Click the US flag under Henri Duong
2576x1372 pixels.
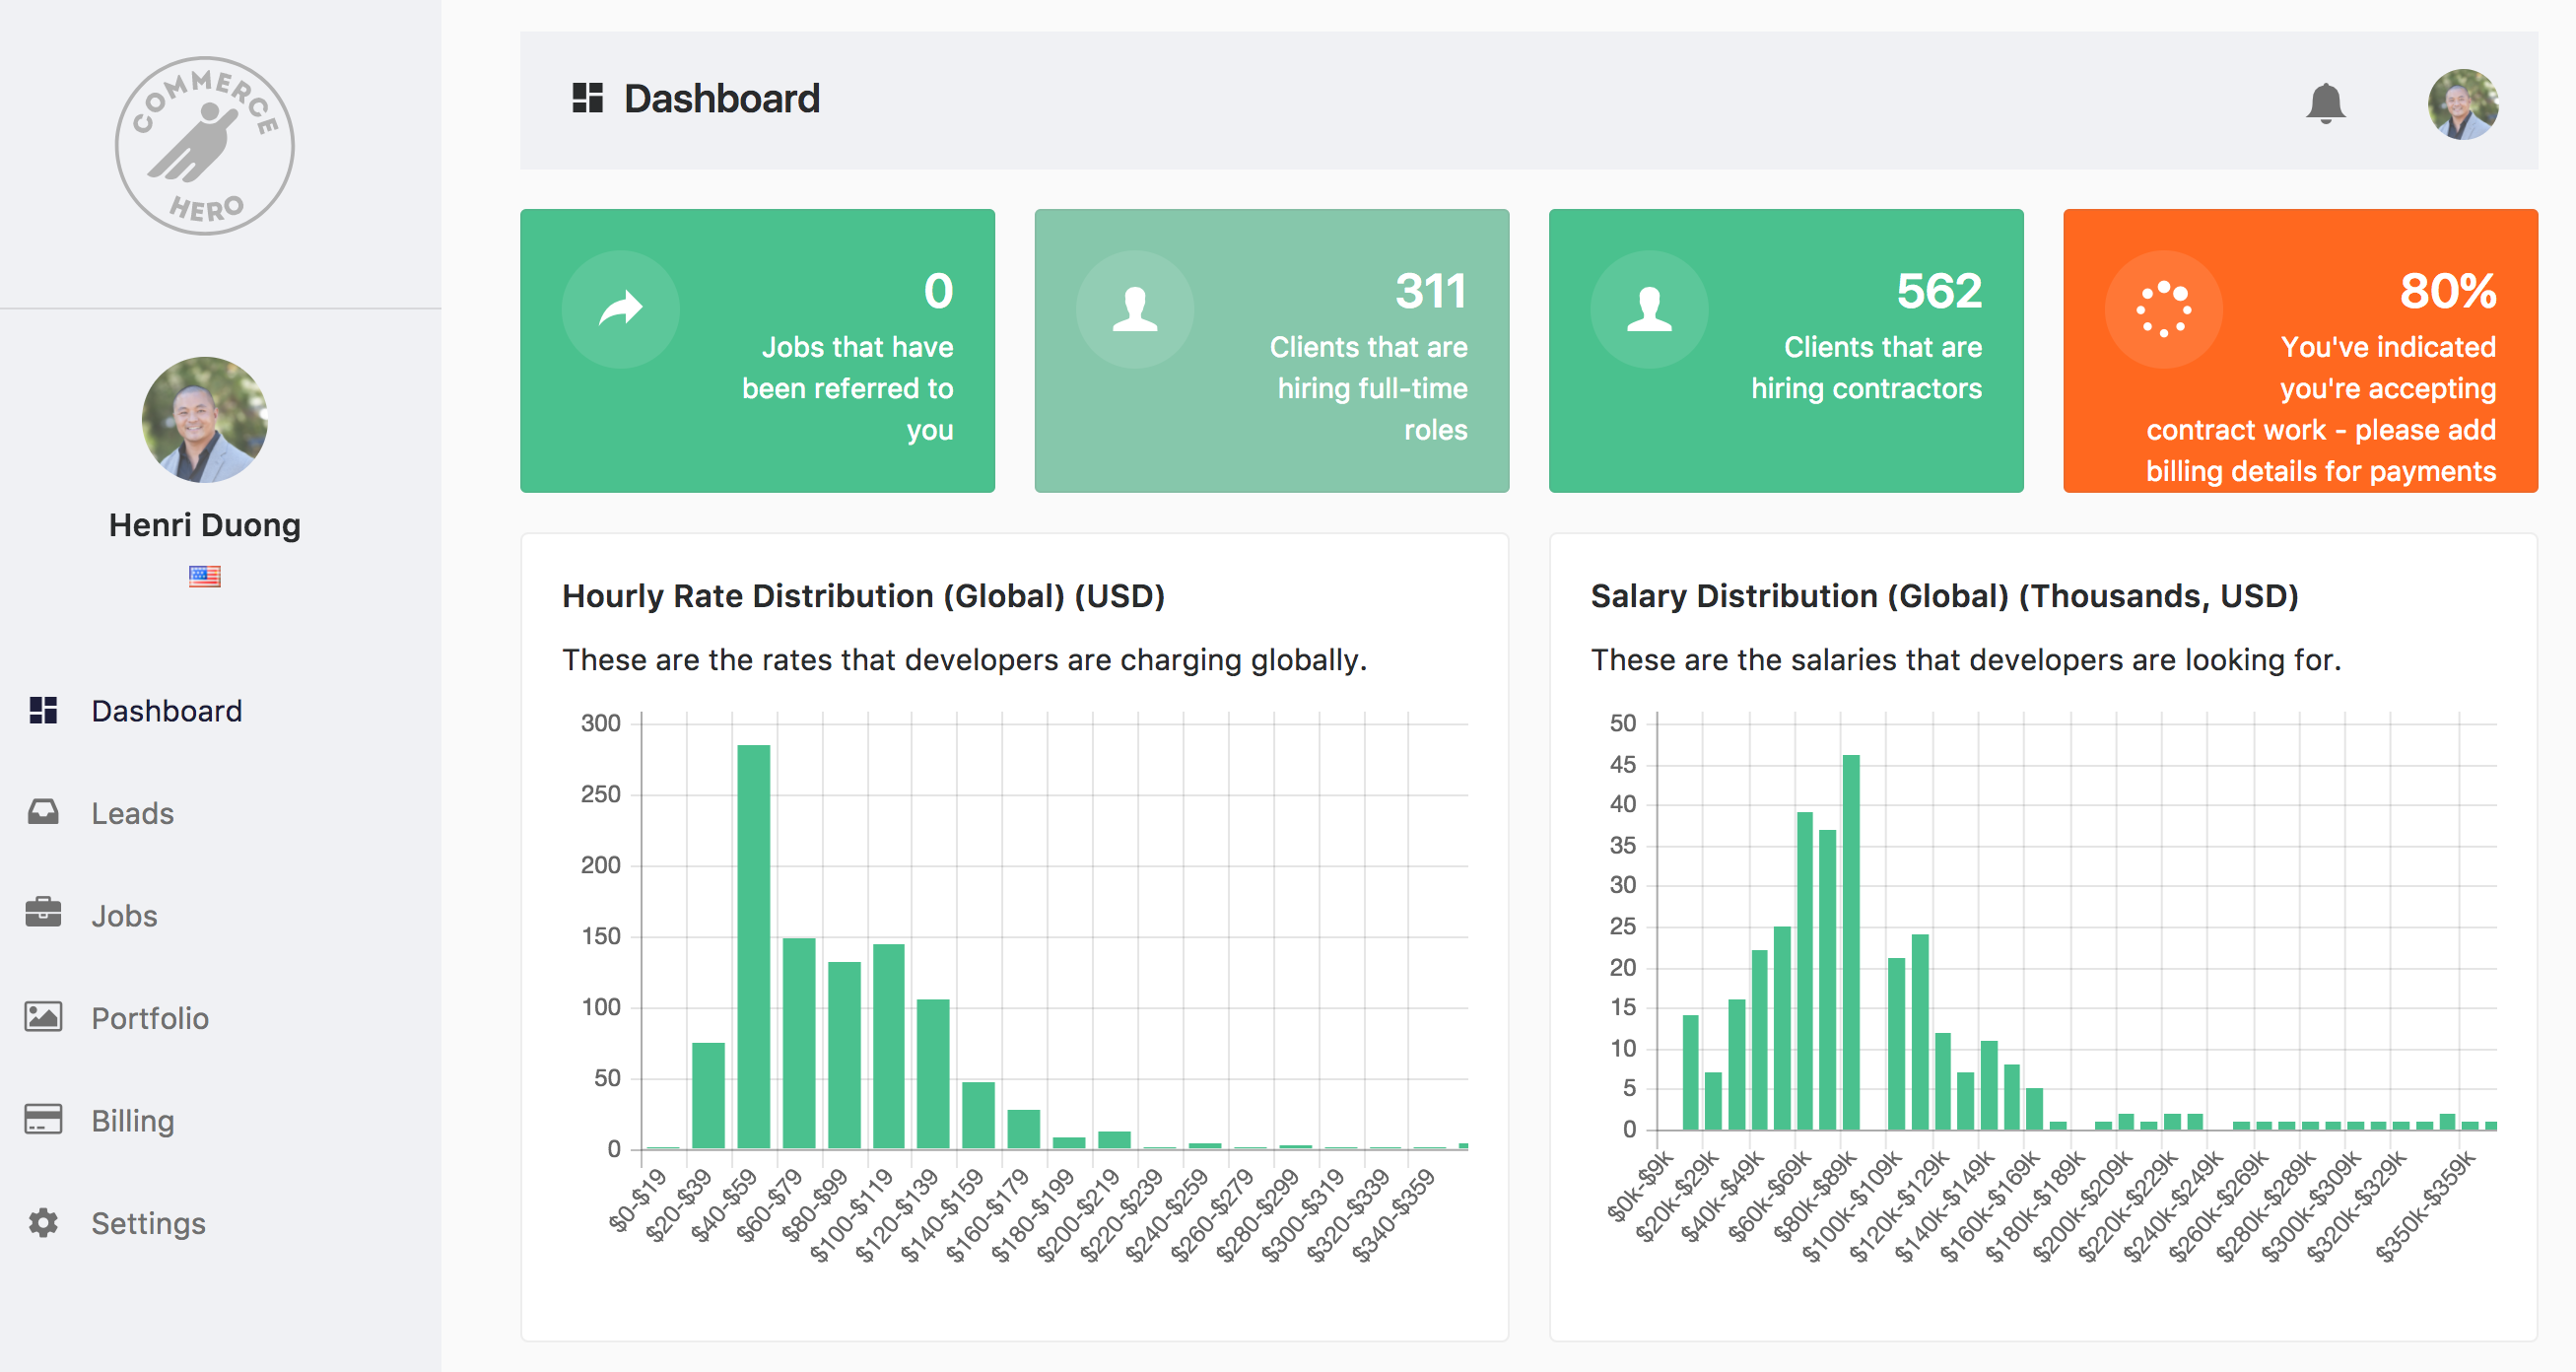point(205,576)
